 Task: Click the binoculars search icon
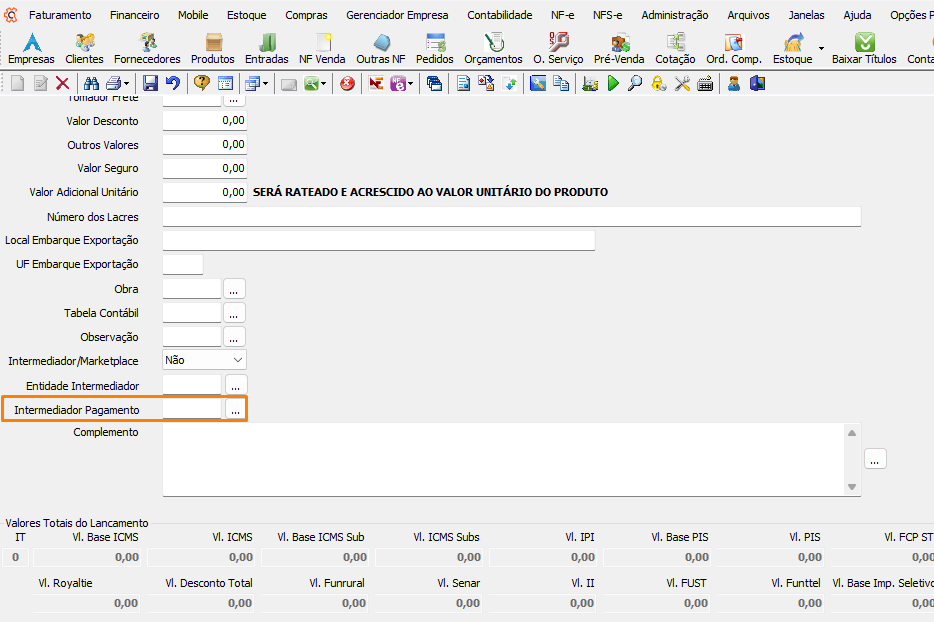pos(91,83)
